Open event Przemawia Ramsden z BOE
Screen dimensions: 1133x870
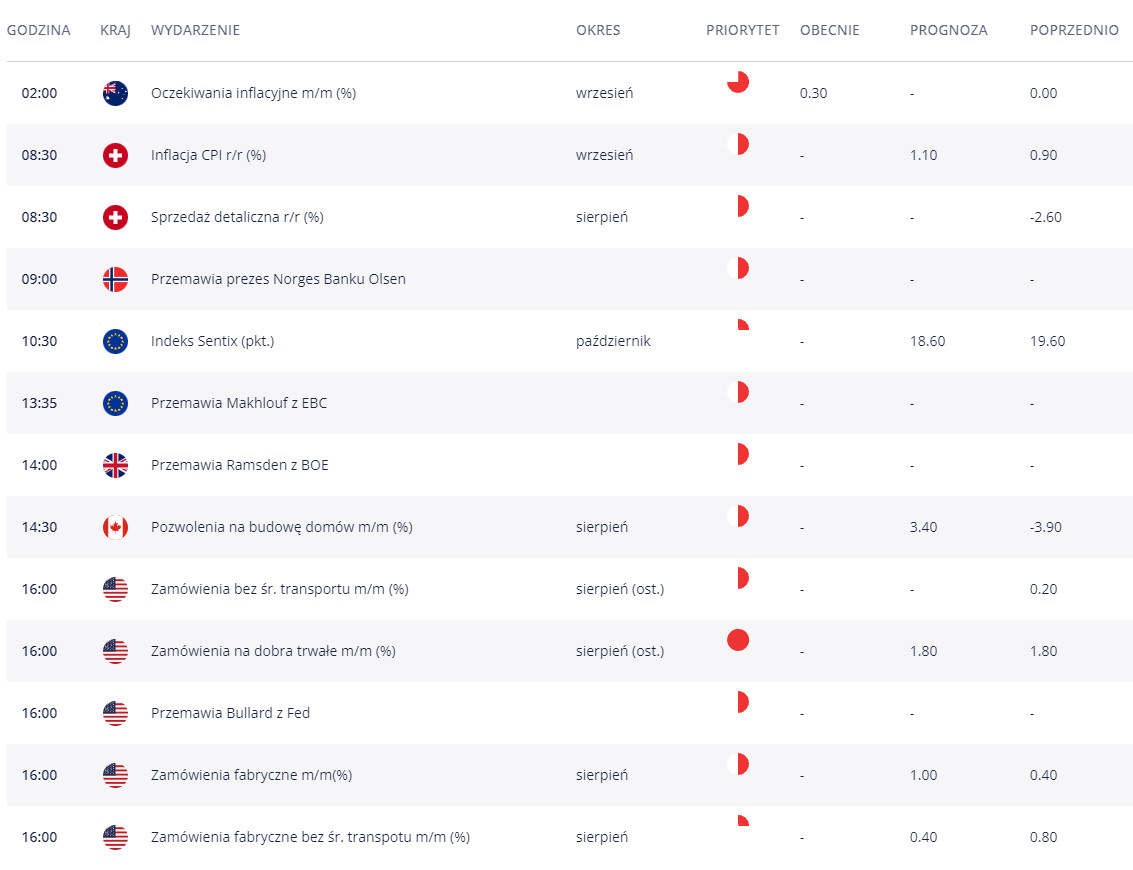click(x=240, y=465)
